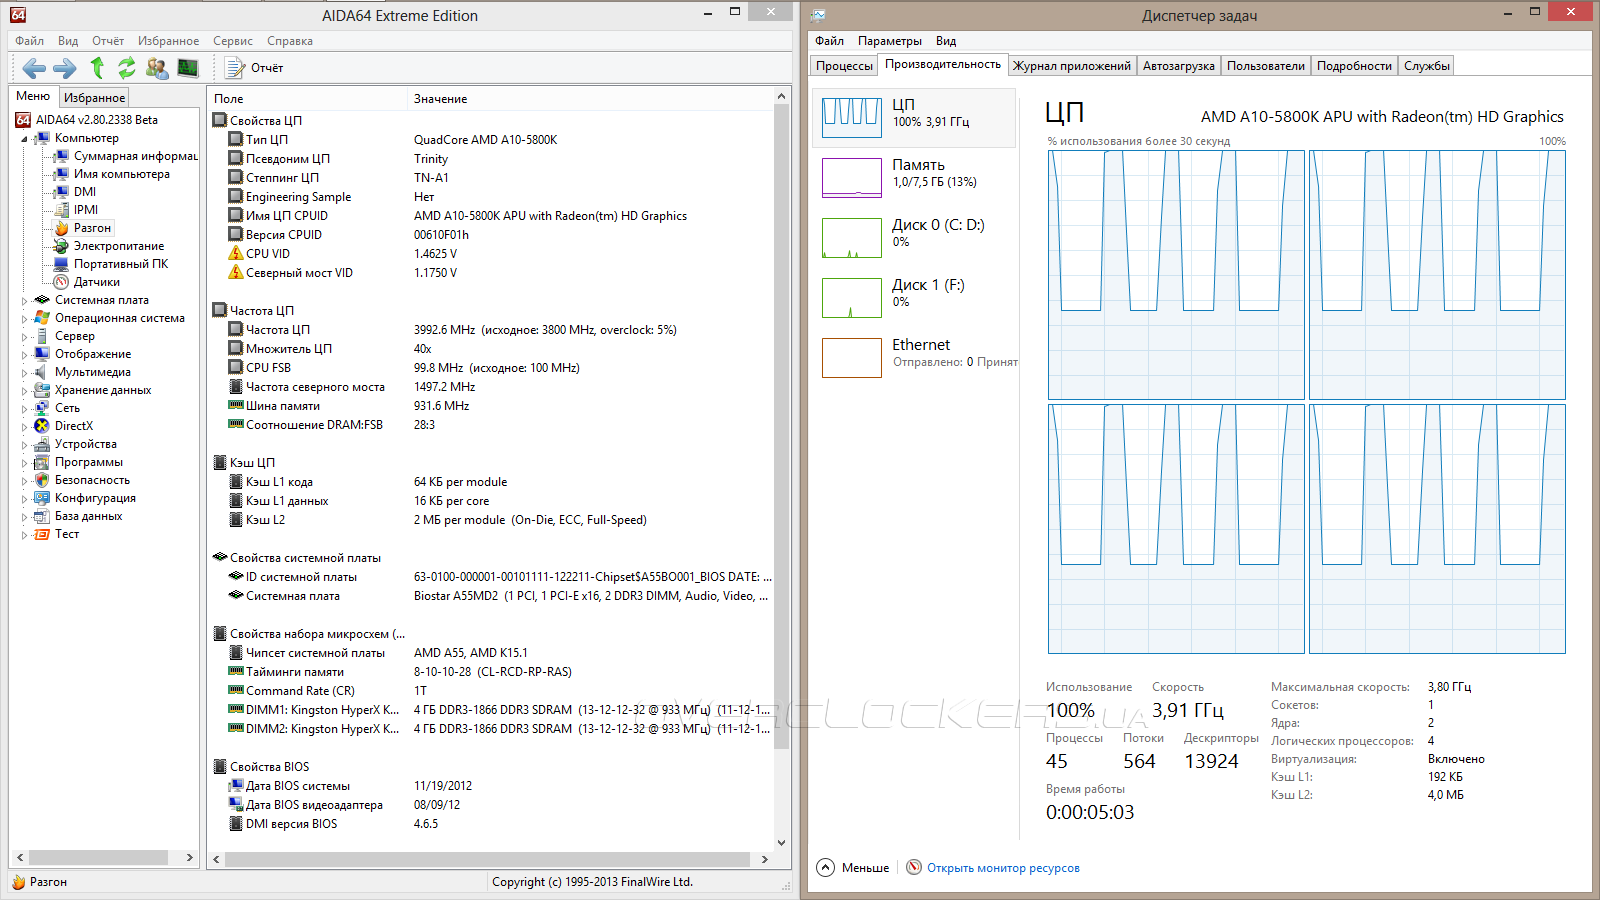Open the Подробности tab
Image resolution: width=1600 pixels, height=900 pixels.
tap(1354, 66)
